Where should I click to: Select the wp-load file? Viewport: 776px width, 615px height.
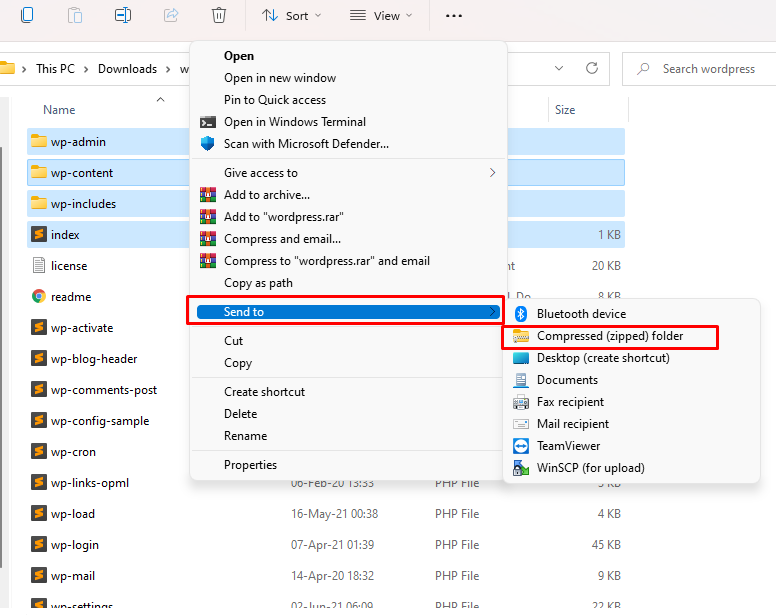[63, 514]
